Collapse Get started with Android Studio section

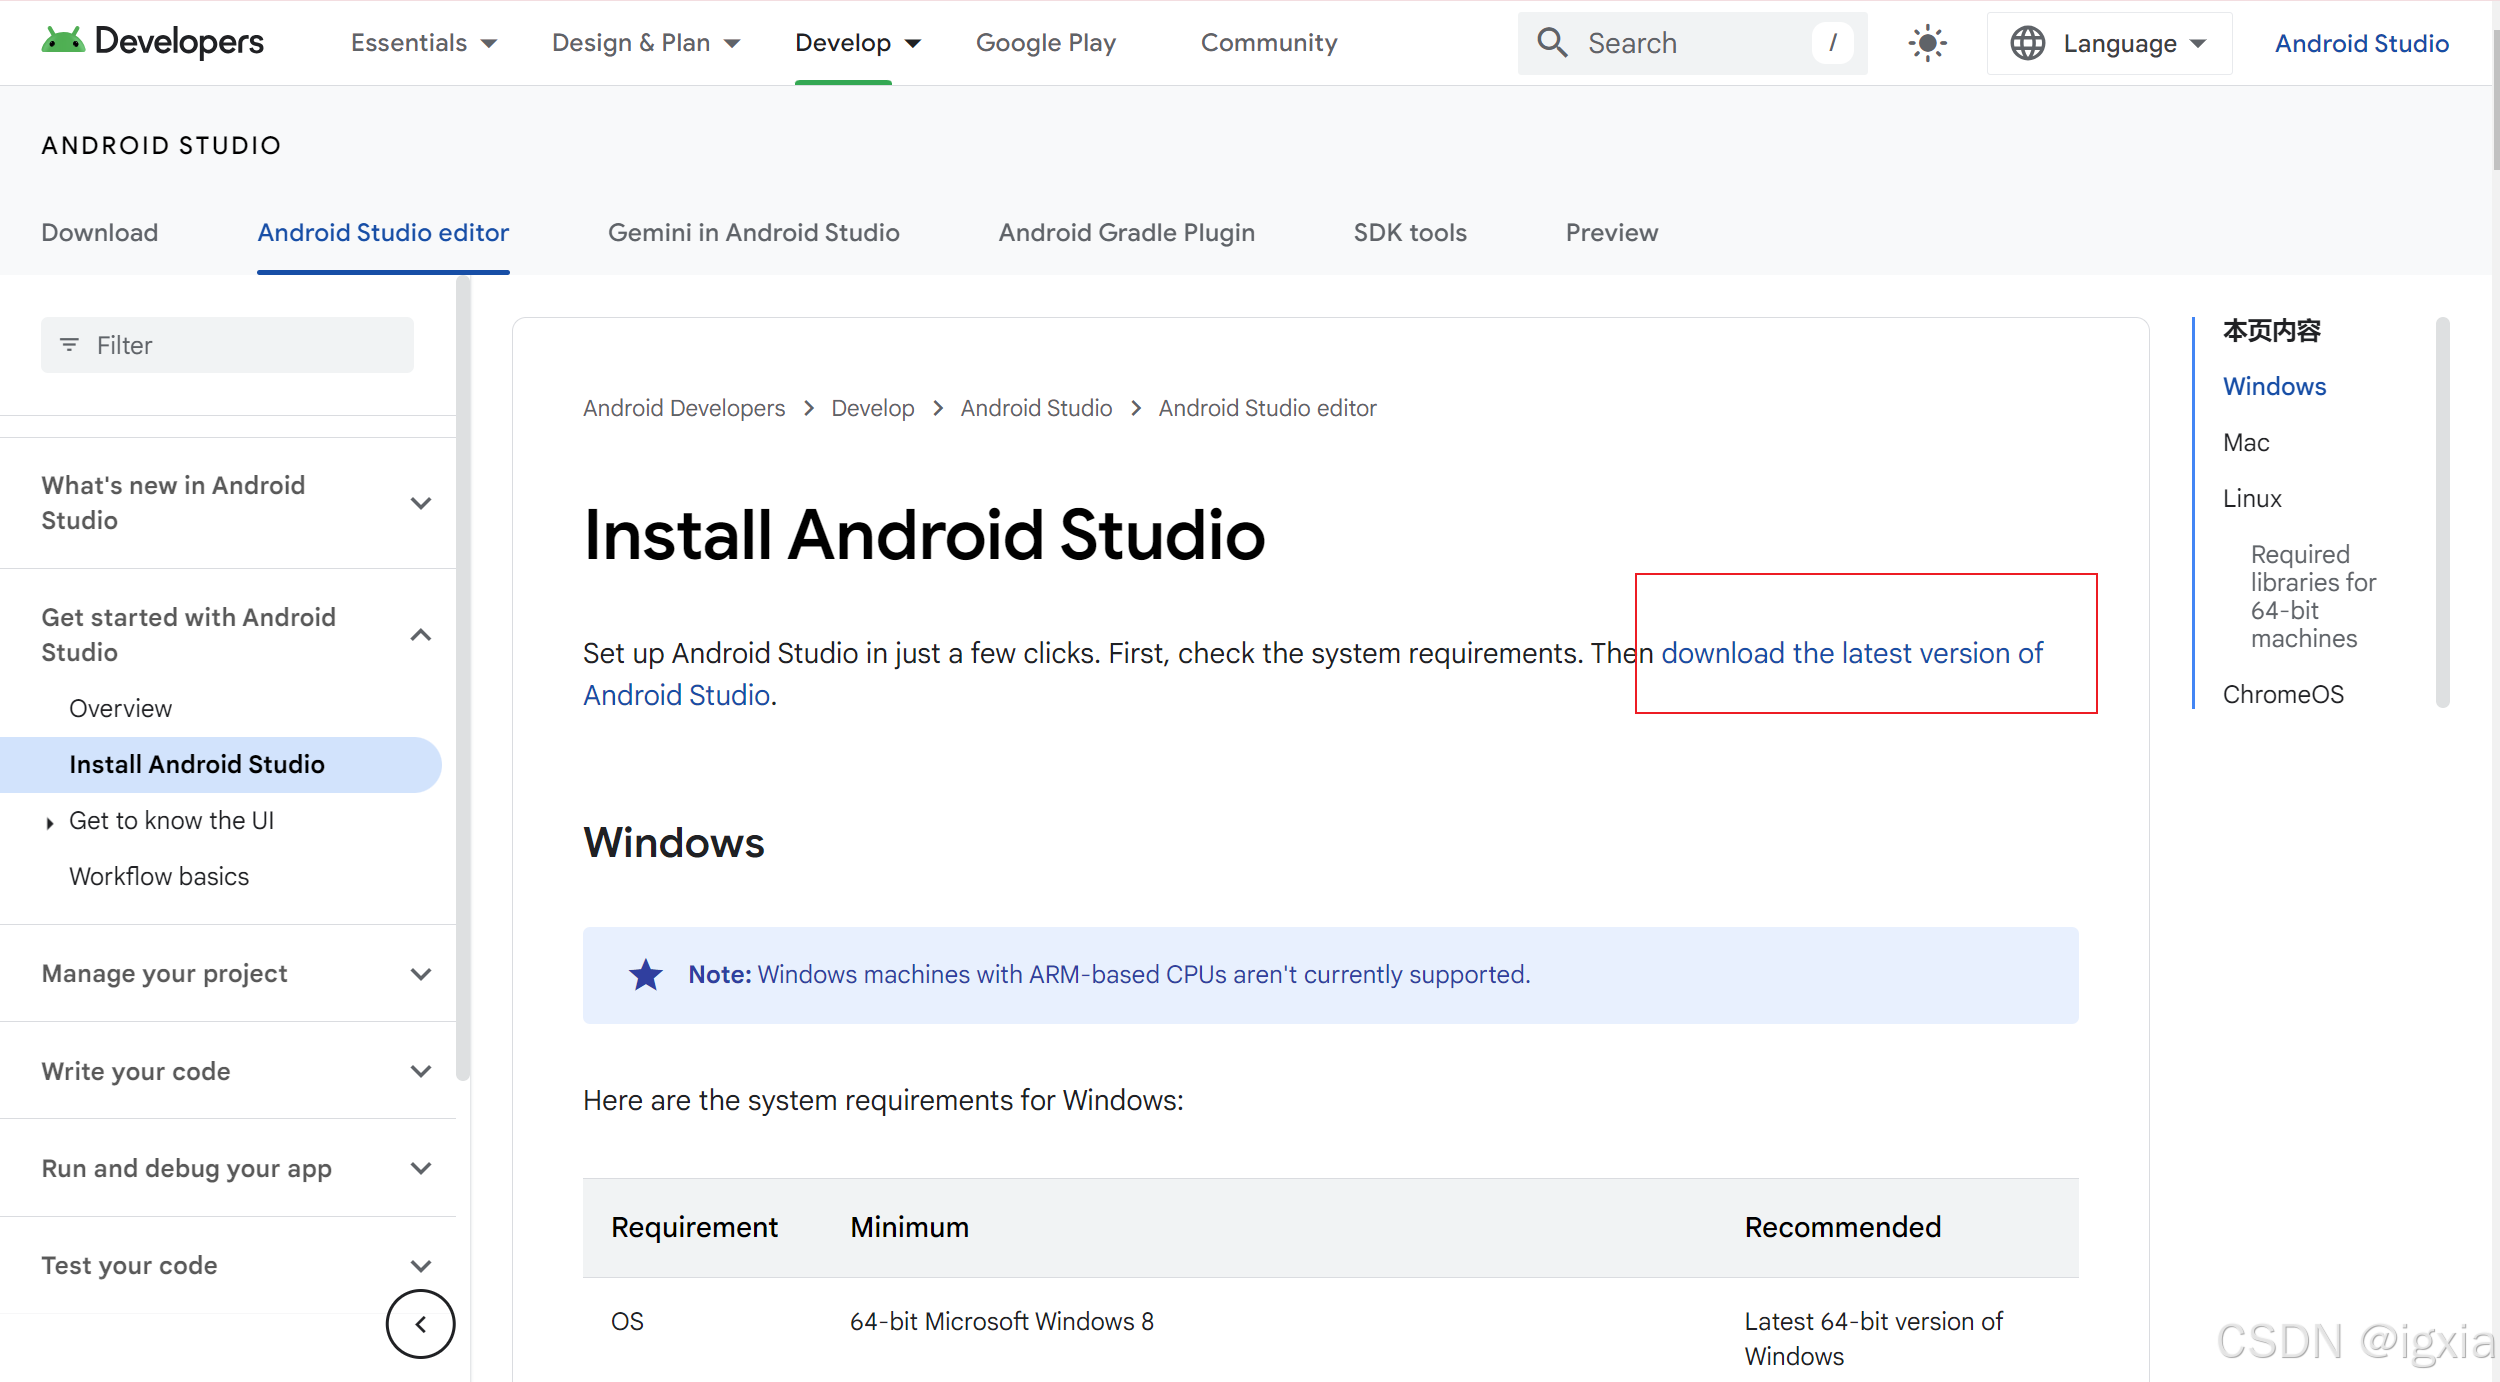click(421, 635)
